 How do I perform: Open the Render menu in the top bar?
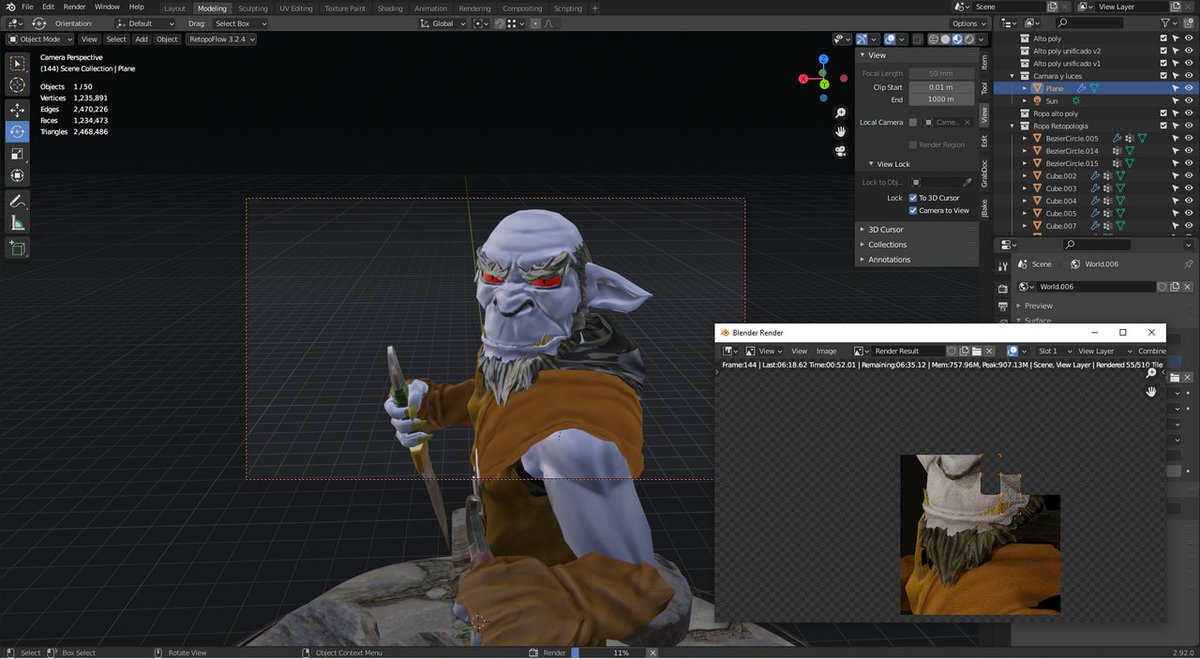point(74,6)
